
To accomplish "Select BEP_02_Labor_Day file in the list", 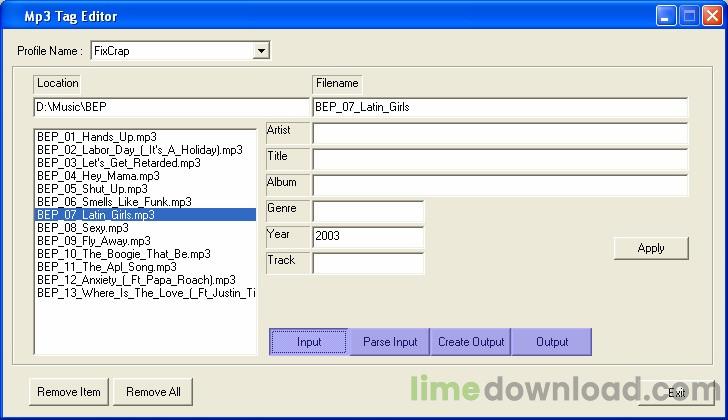I will click(145, 150).
